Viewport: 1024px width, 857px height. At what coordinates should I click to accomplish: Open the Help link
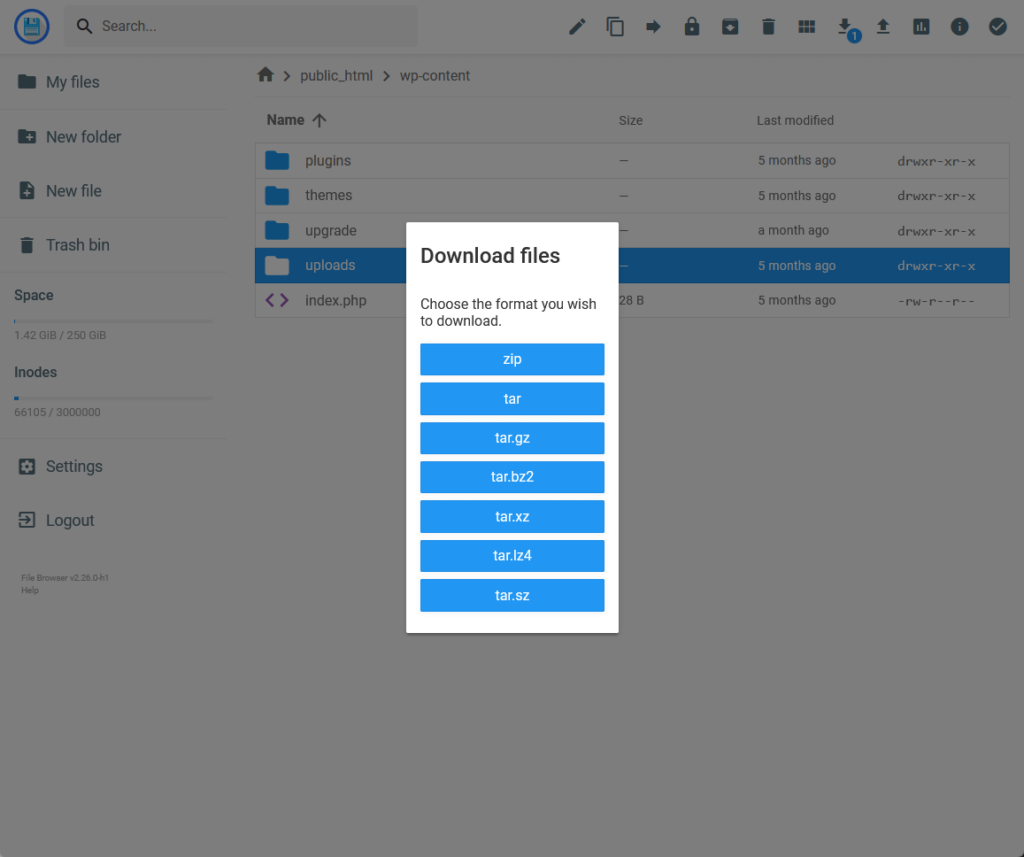pos(30,590)
